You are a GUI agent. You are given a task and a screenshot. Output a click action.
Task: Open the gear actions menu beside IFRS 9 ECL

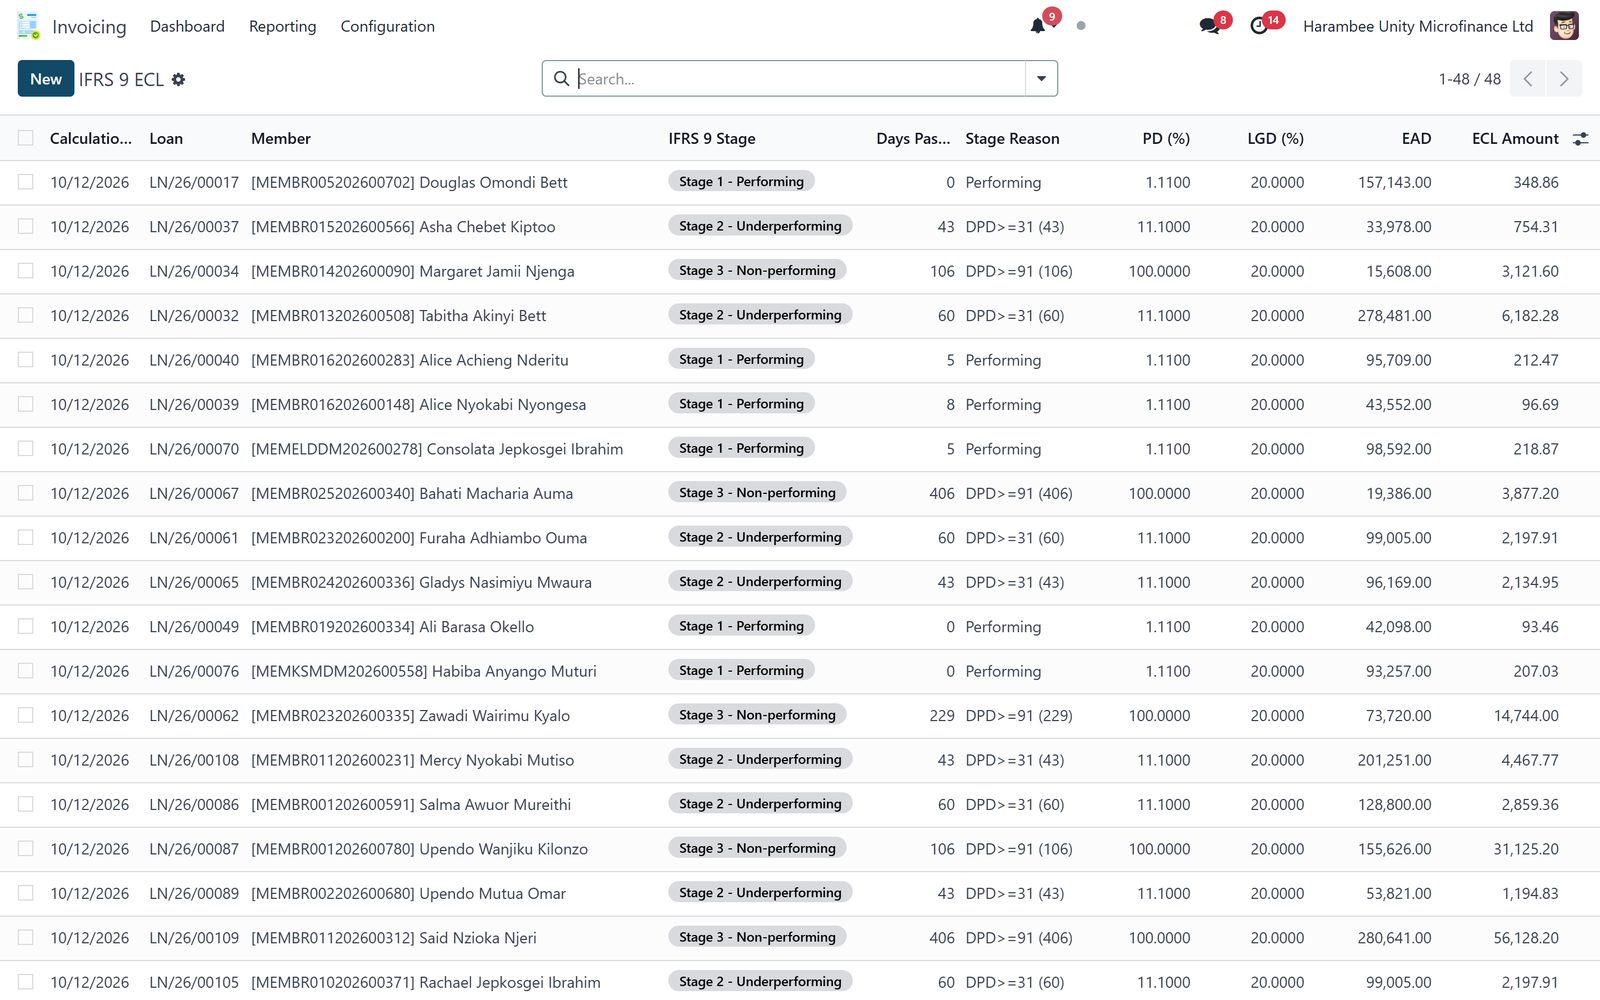[178, 79]
